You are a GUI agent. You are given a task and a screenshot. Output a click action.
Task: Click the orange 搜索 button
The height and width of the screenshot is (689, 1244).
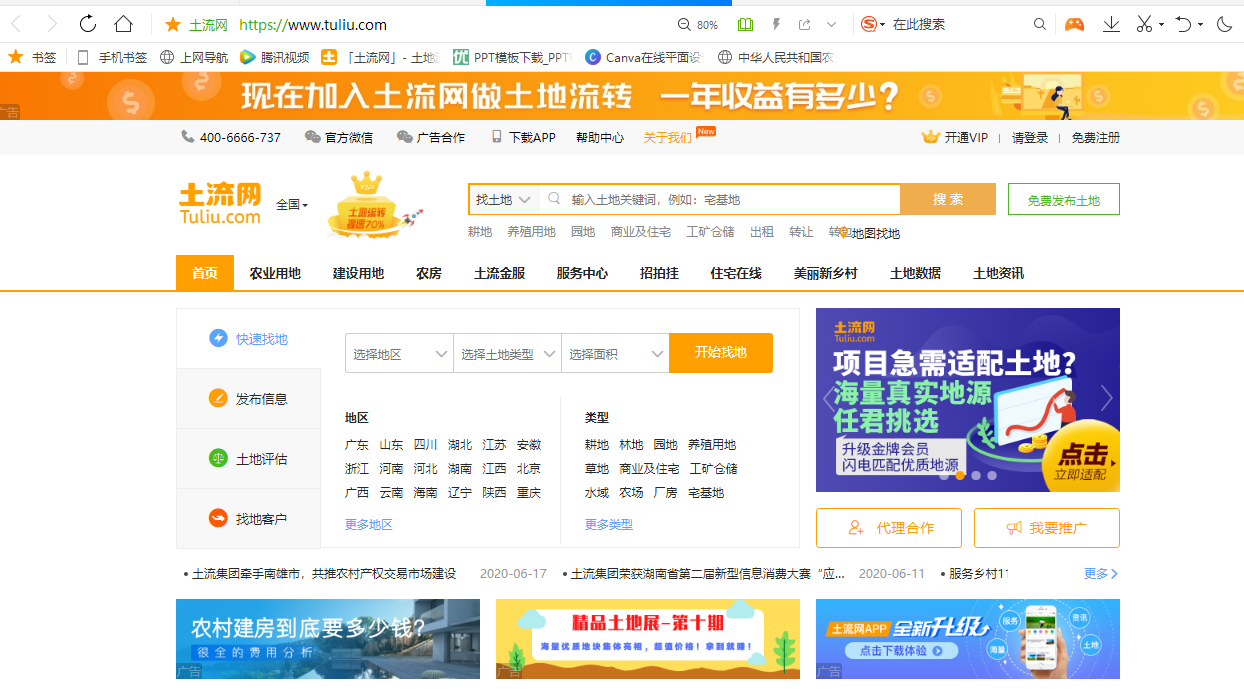947,199
